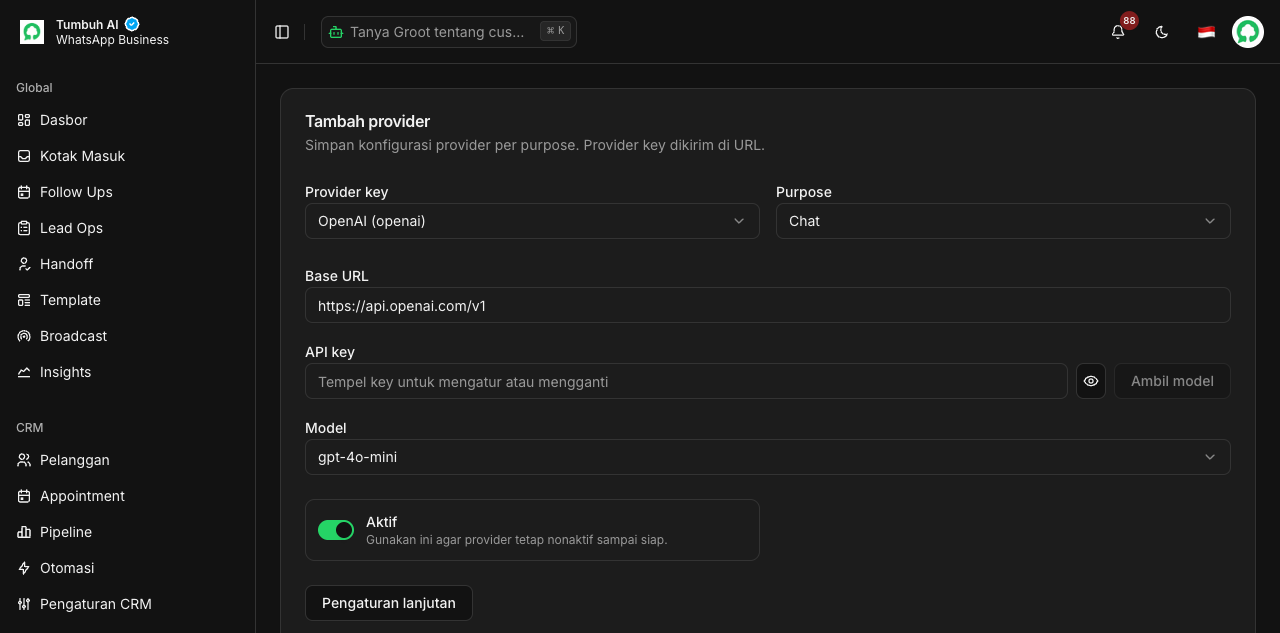
Task: Click the Otomasi lightning icon
Action: (24, 568)
